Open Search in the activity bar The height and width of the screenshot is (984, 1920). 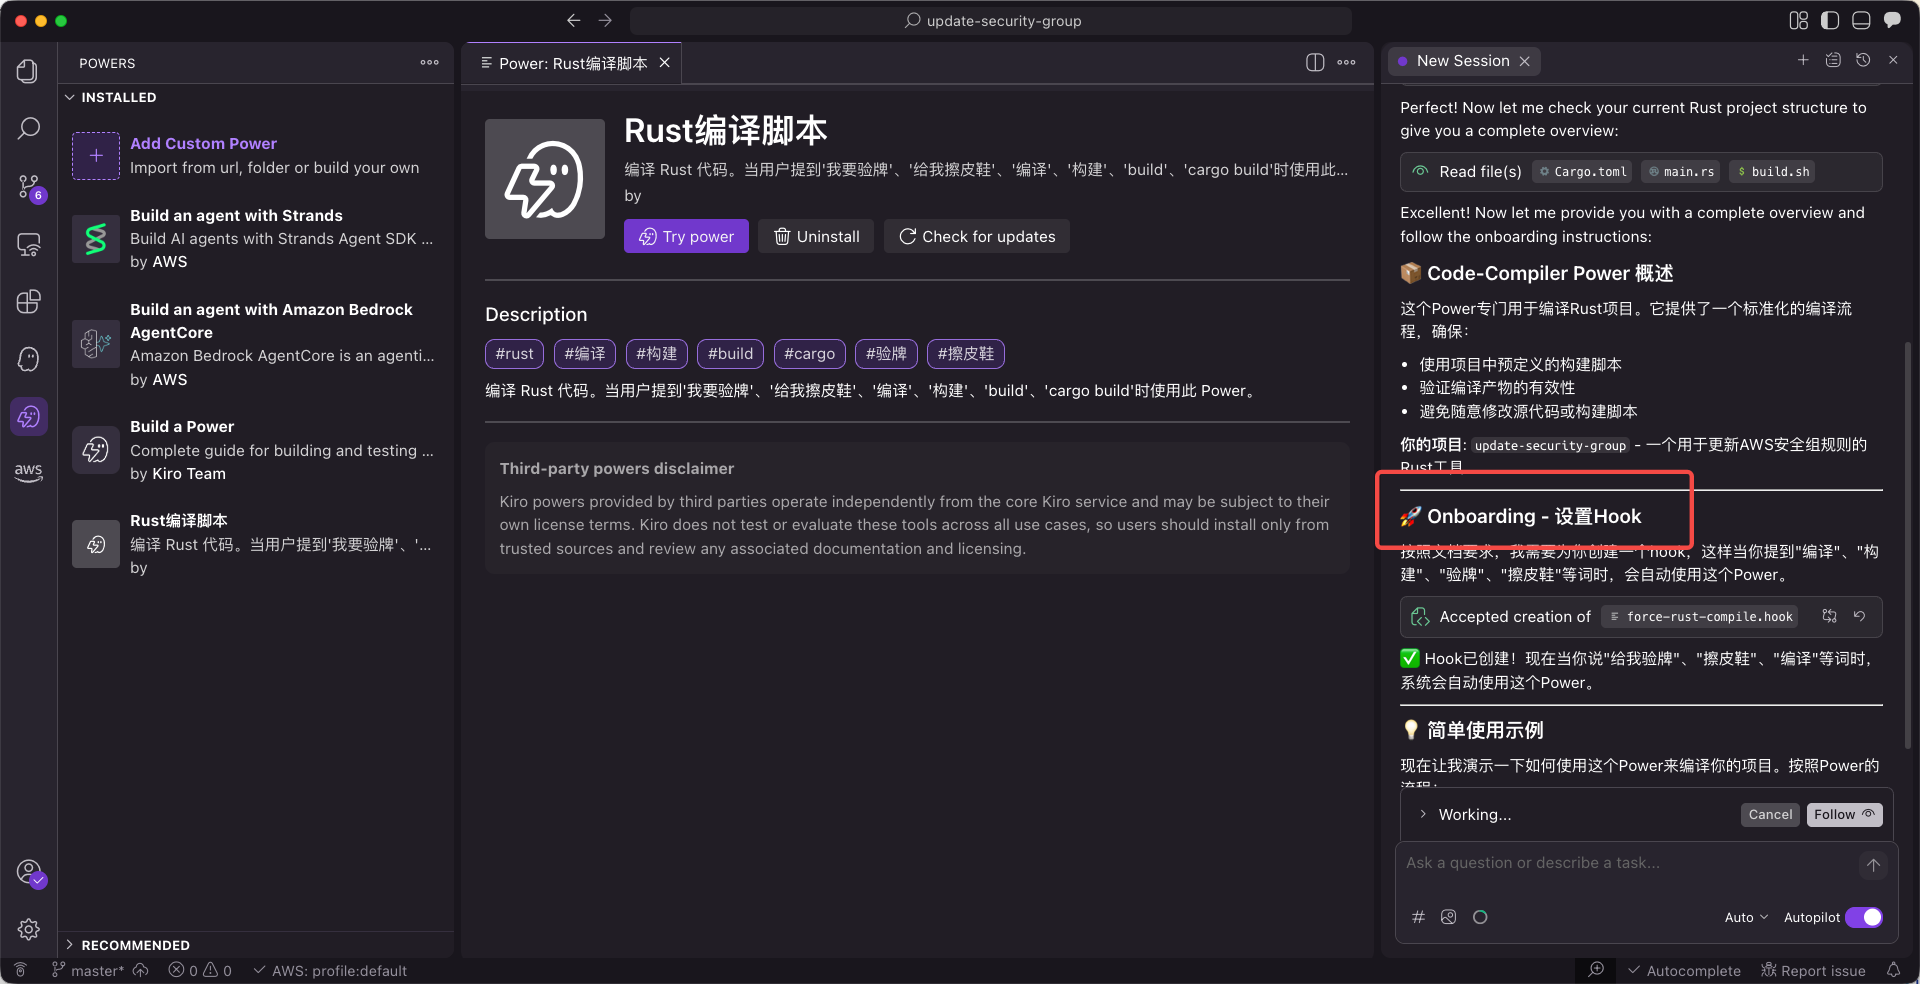coord(28,128)
